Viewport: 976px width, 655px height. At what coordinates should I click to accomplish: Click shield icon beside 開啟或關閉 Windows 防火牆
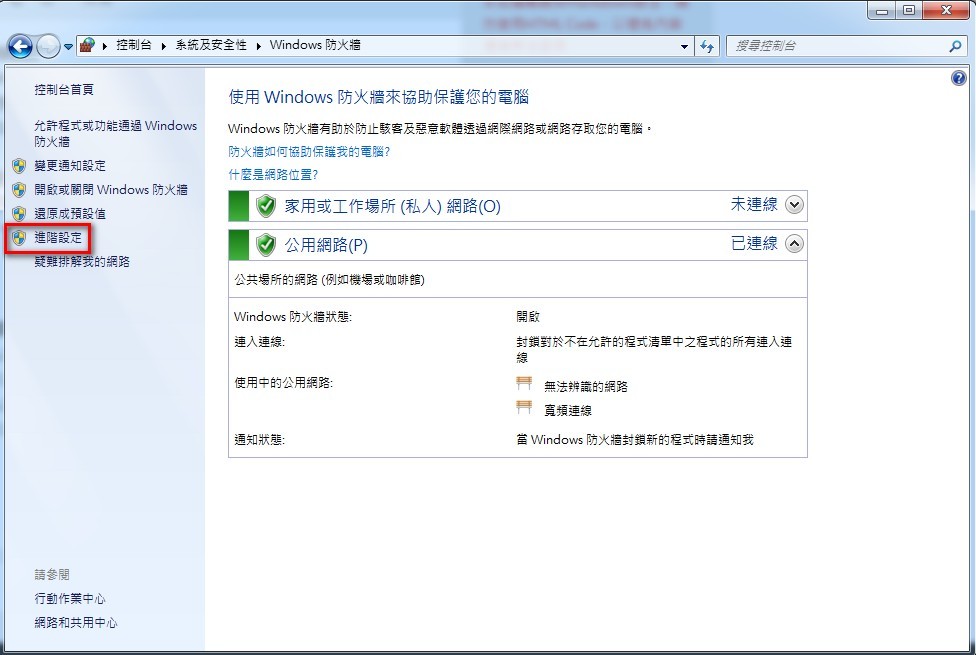click(x=19, y=189)
